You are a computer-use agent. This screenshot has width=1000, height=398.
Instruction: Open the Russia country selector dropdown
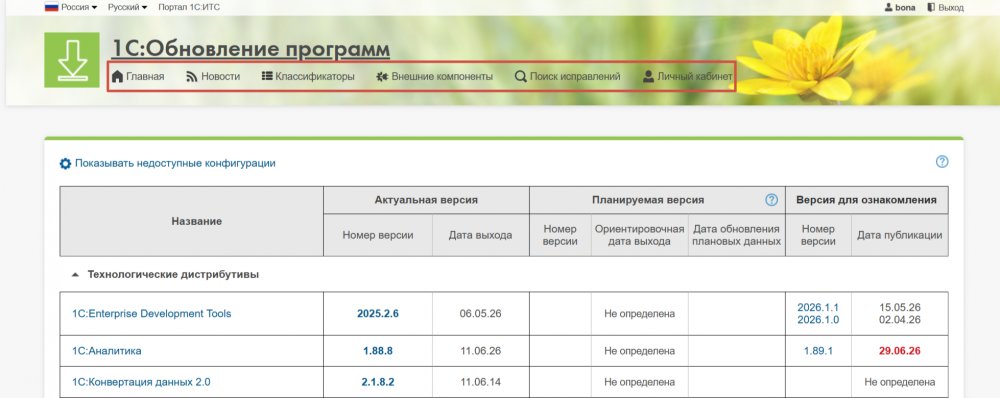pyautogui.click(x=71, y=8)
